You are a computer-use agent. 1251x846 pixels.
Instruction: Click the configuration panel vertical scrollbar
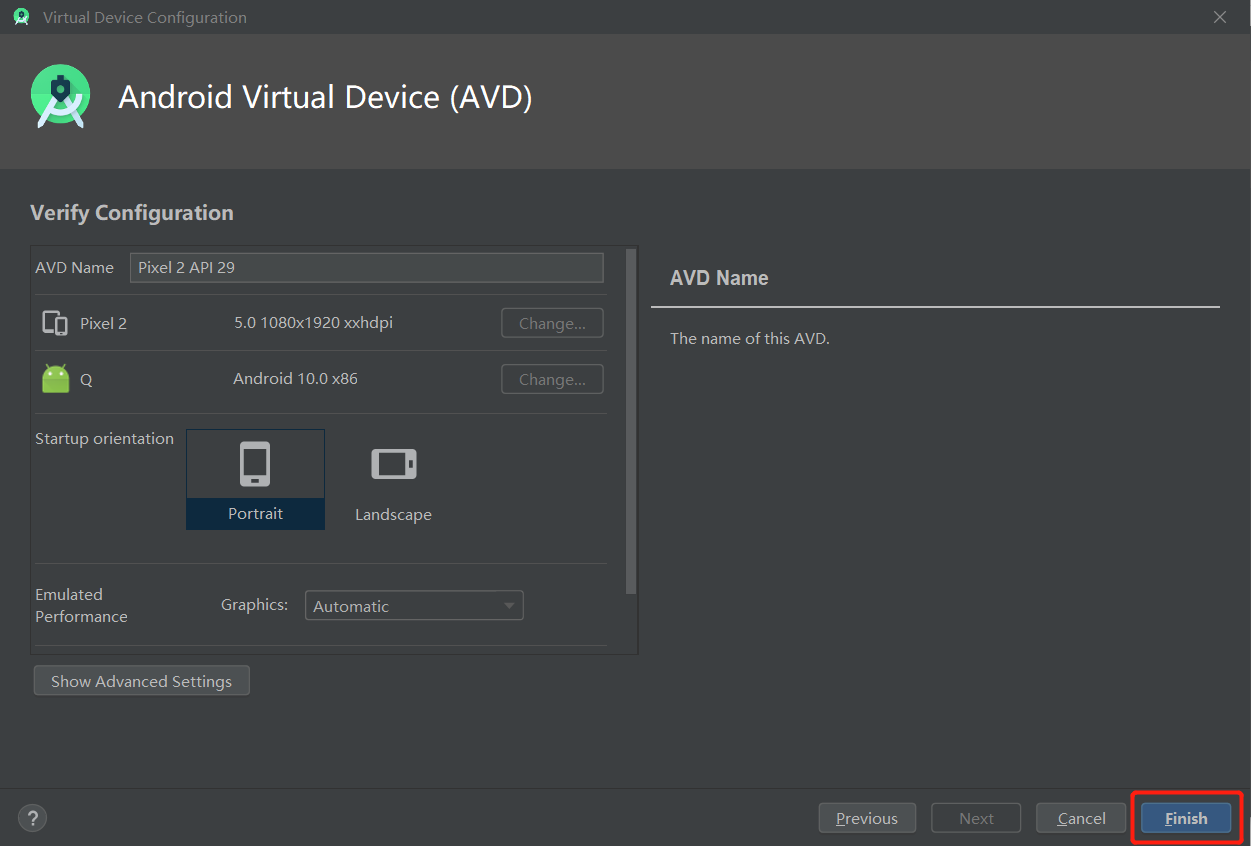[631, 422]
